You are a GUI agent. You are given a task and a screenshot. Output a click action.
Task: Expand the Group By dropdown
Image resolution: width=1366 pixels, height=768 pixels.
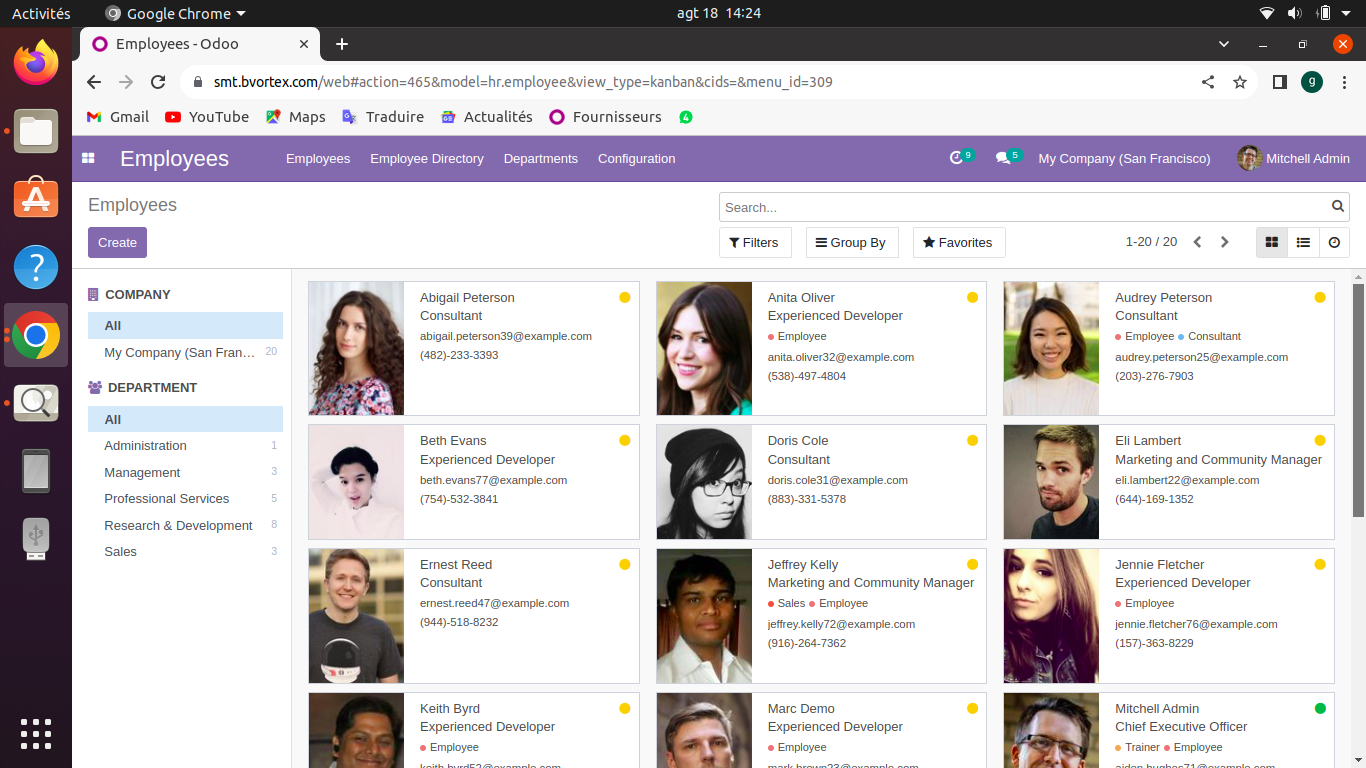pyautogui.click(x=851, y=242)
